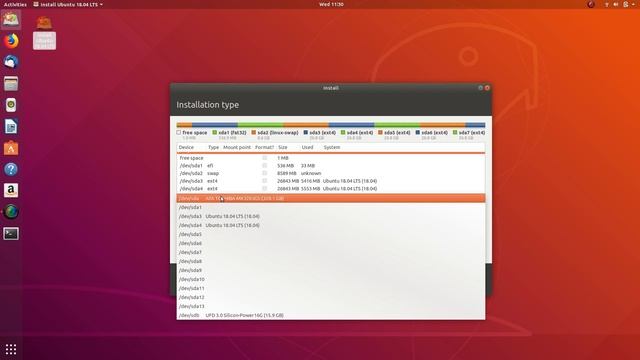Open the Ubuntu installer icon in the dock

point(11,19)
